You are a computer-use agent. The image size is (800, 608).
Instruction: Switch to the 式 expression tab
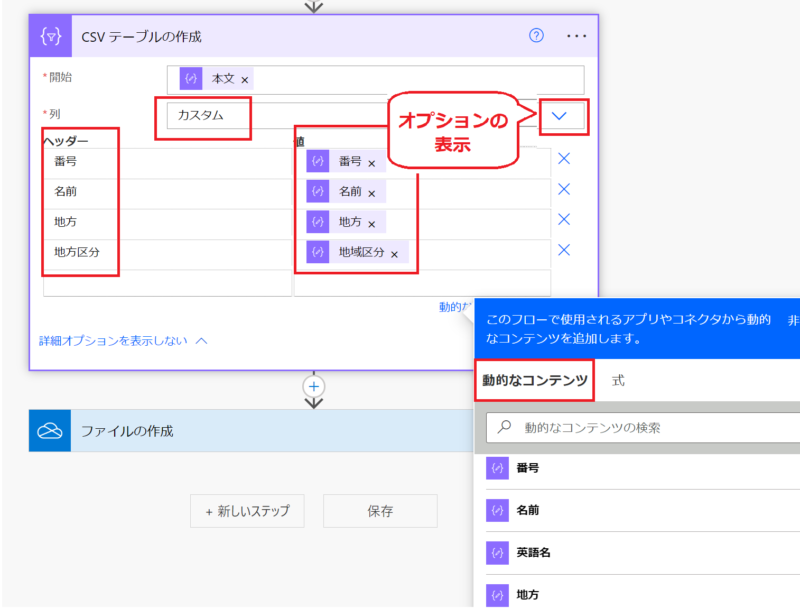pos(618,381)
